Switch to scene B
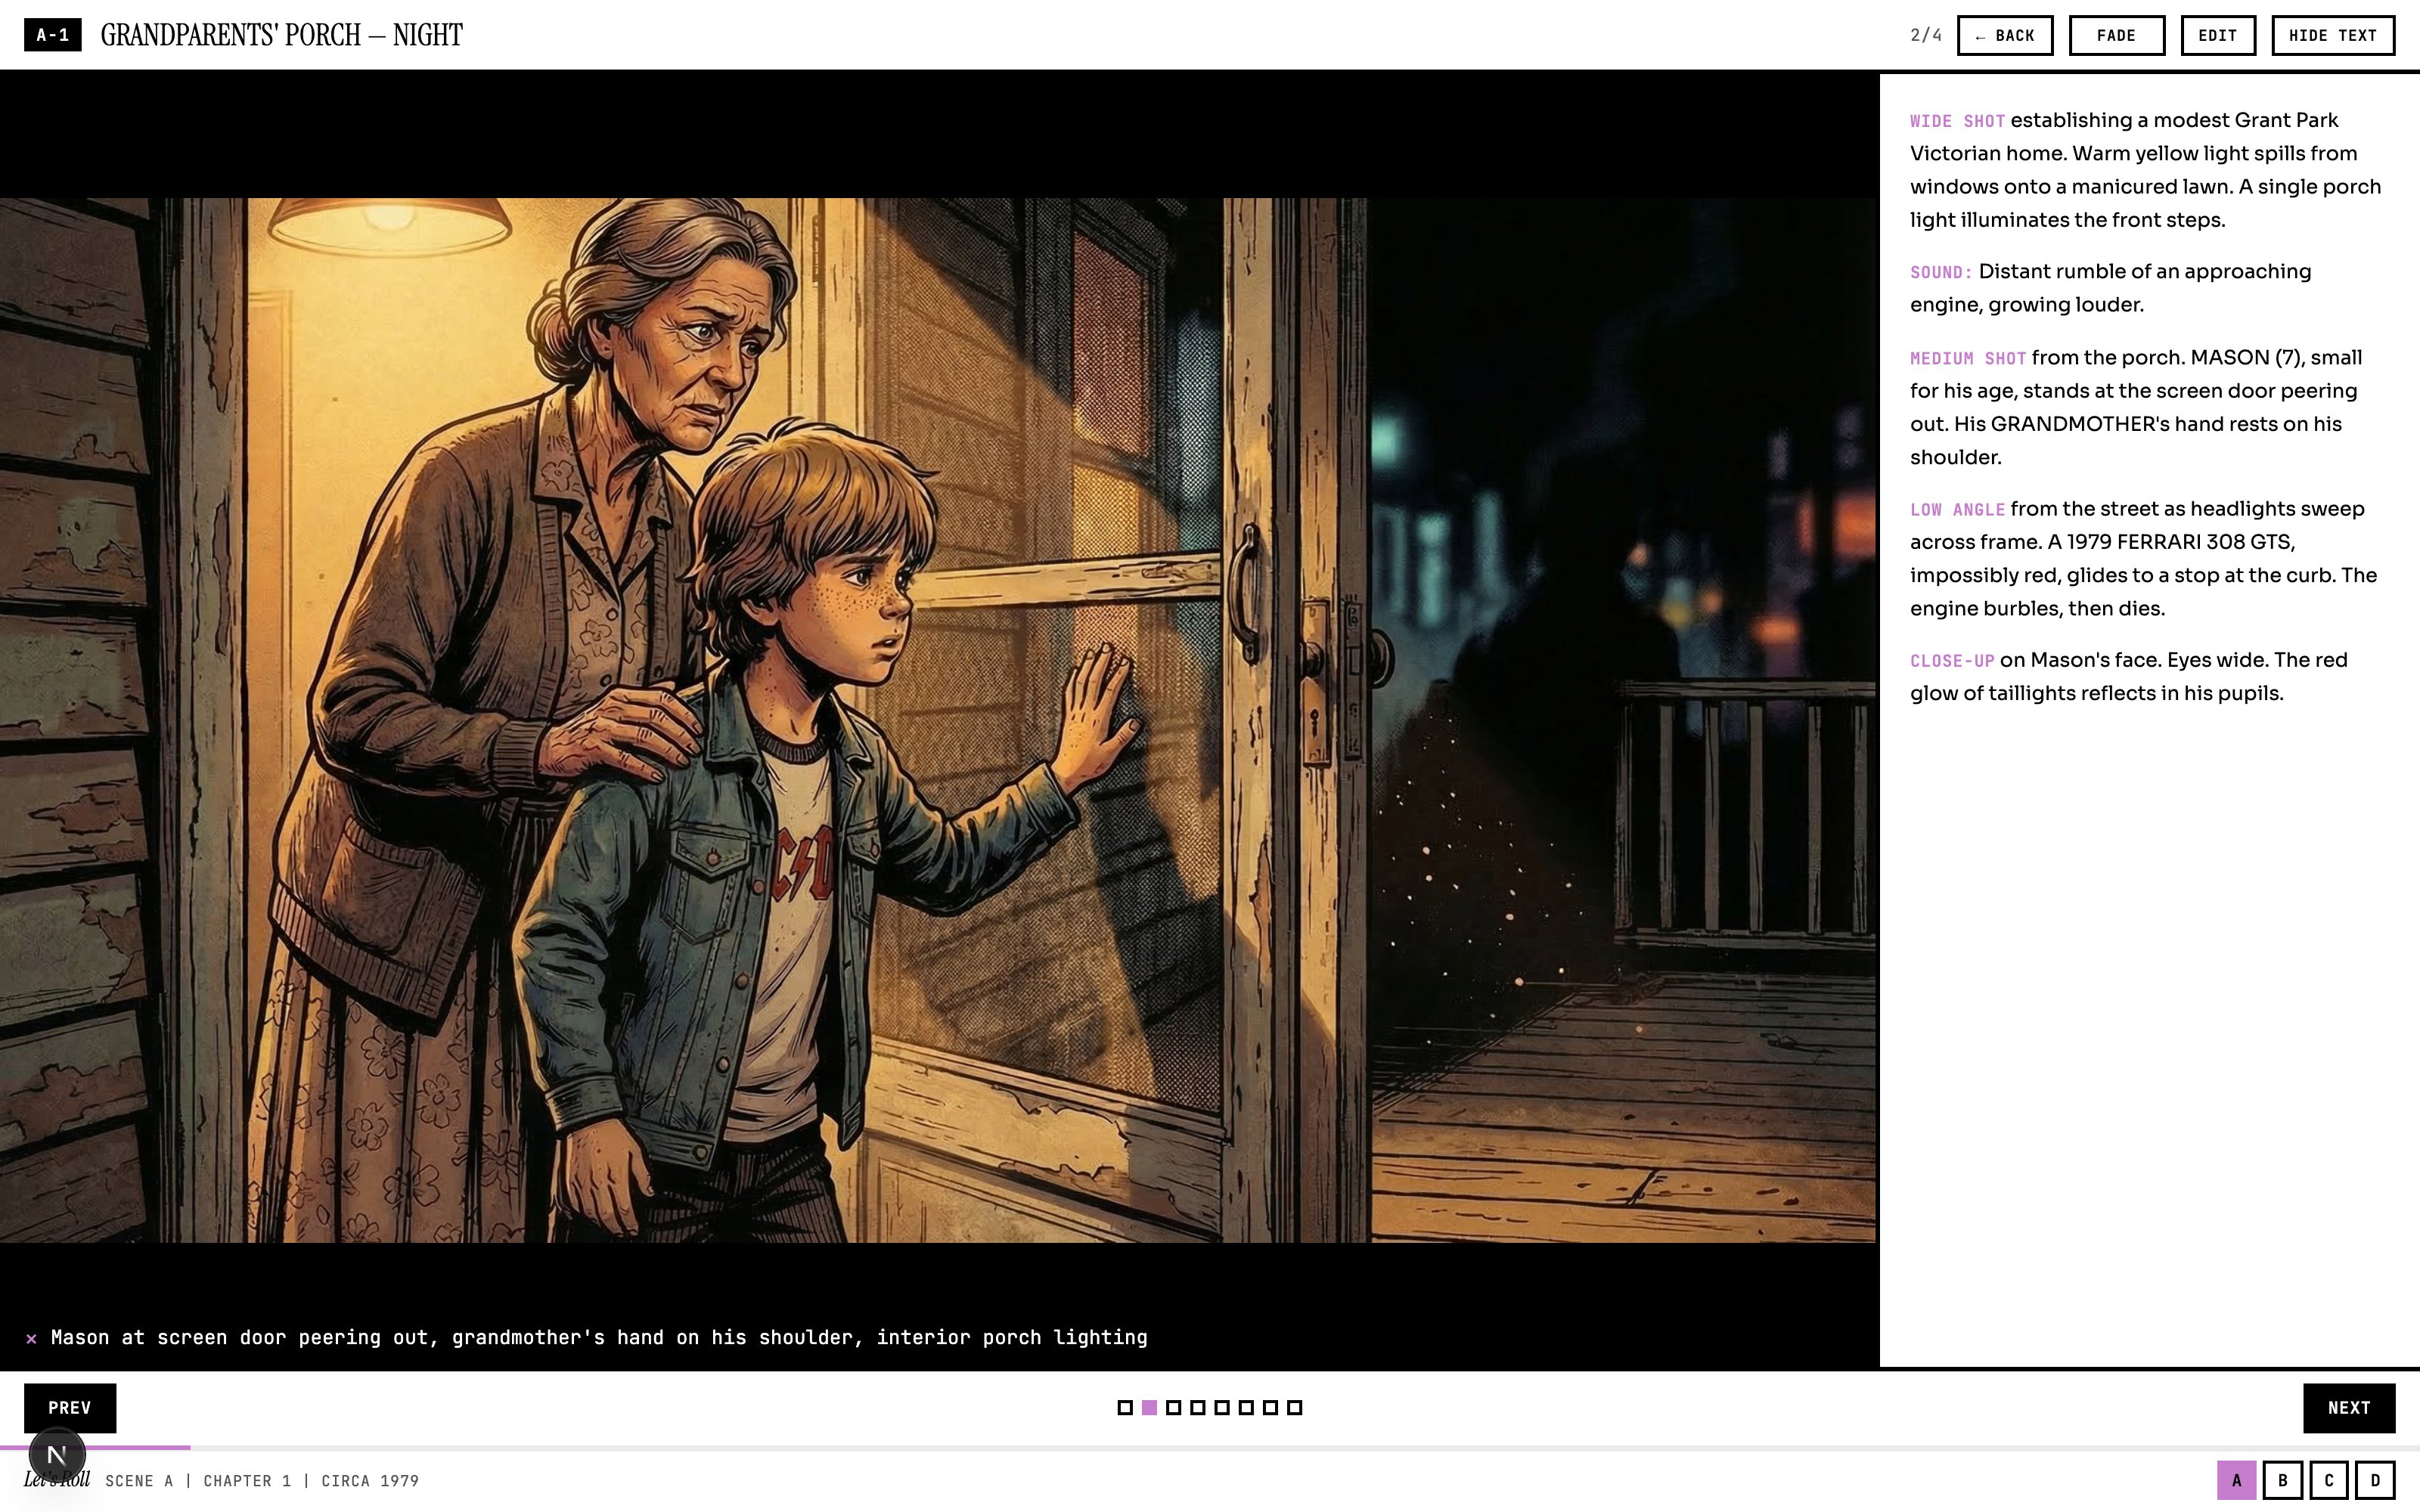Image resolution: width=2420 pixels, height=1512 pixels. (2282, 1480)
